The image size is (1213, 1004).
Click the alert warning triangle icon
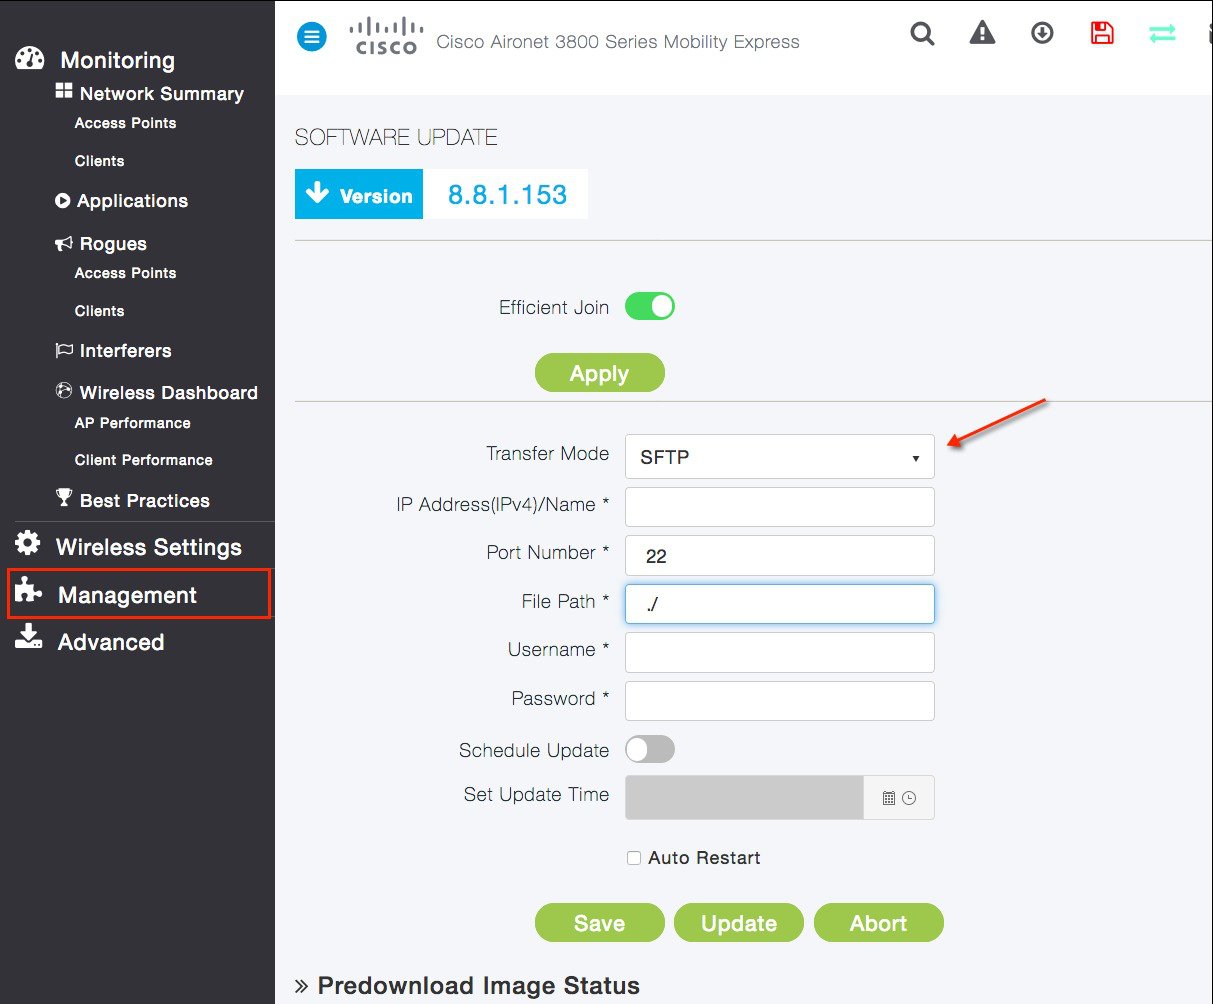(x=982, y=33)
